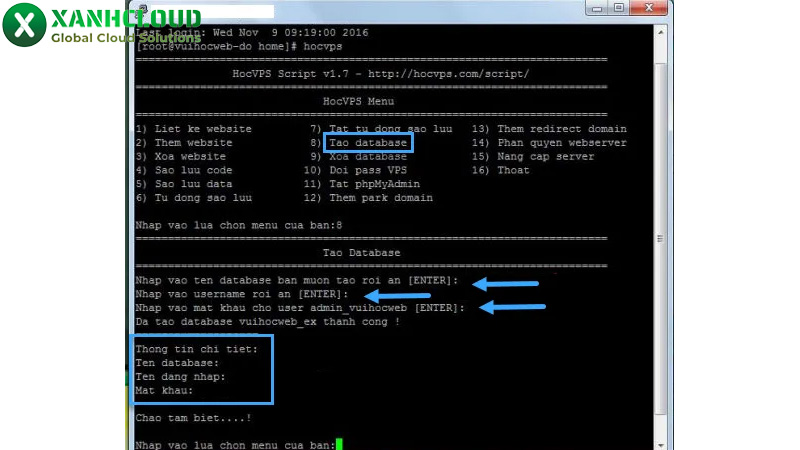The height and width of the screenshot is (450, 800).
Task: Click the 'Tao database' option 8 text
Action: click(368, 143)
